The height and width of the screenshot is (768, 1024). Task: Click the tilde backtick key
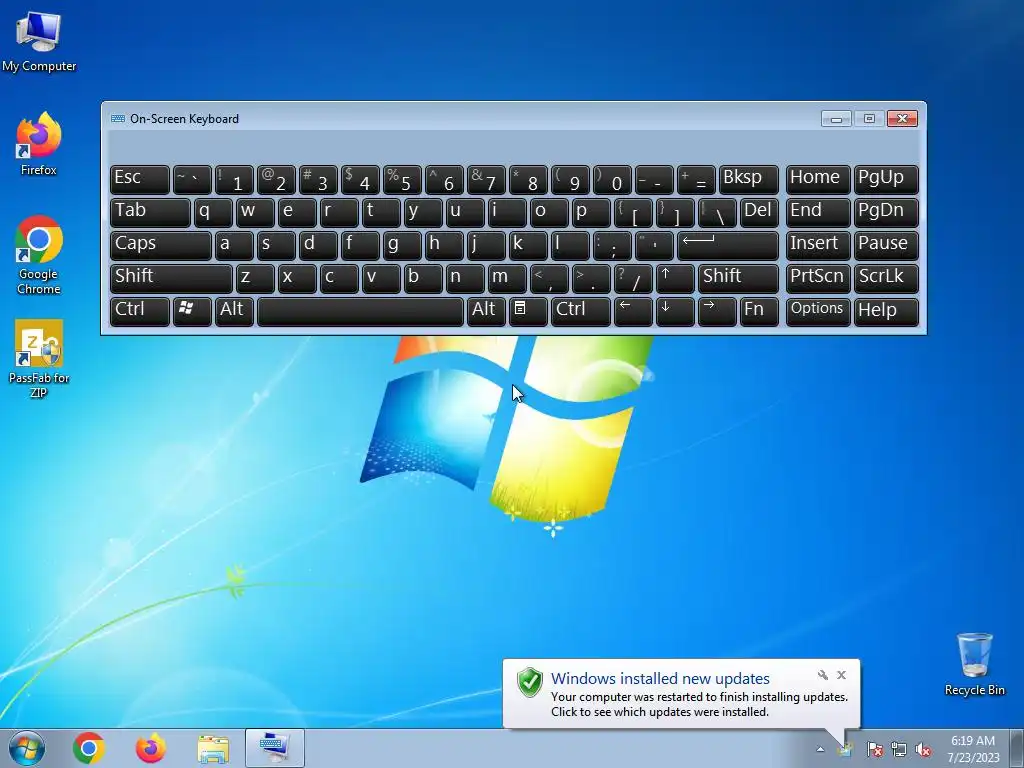[x=192, y=180]
